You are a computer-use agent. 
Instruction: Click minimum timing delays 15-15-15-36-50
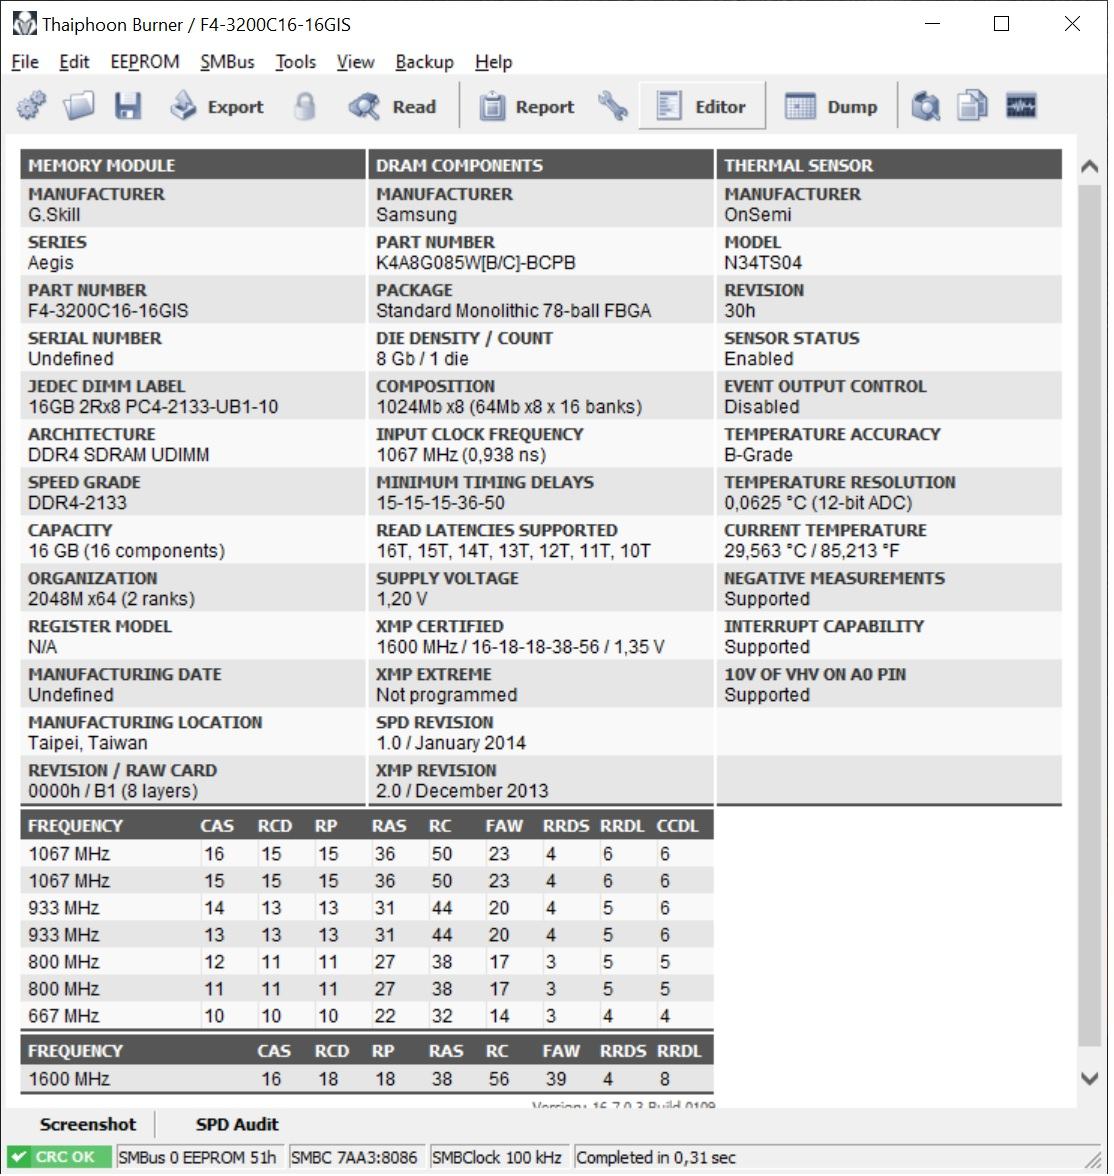pyautogui.click(x=440, y=502)
